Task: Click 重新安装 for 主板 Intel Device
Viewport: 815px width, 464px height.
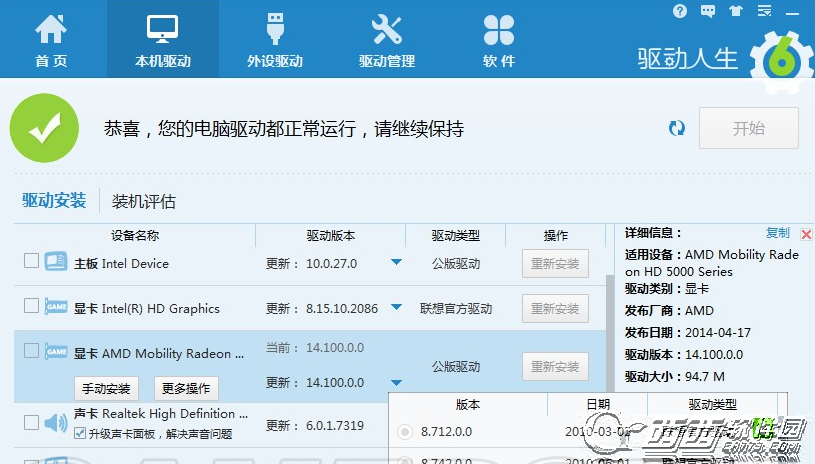Action: [x=555, y=263]
